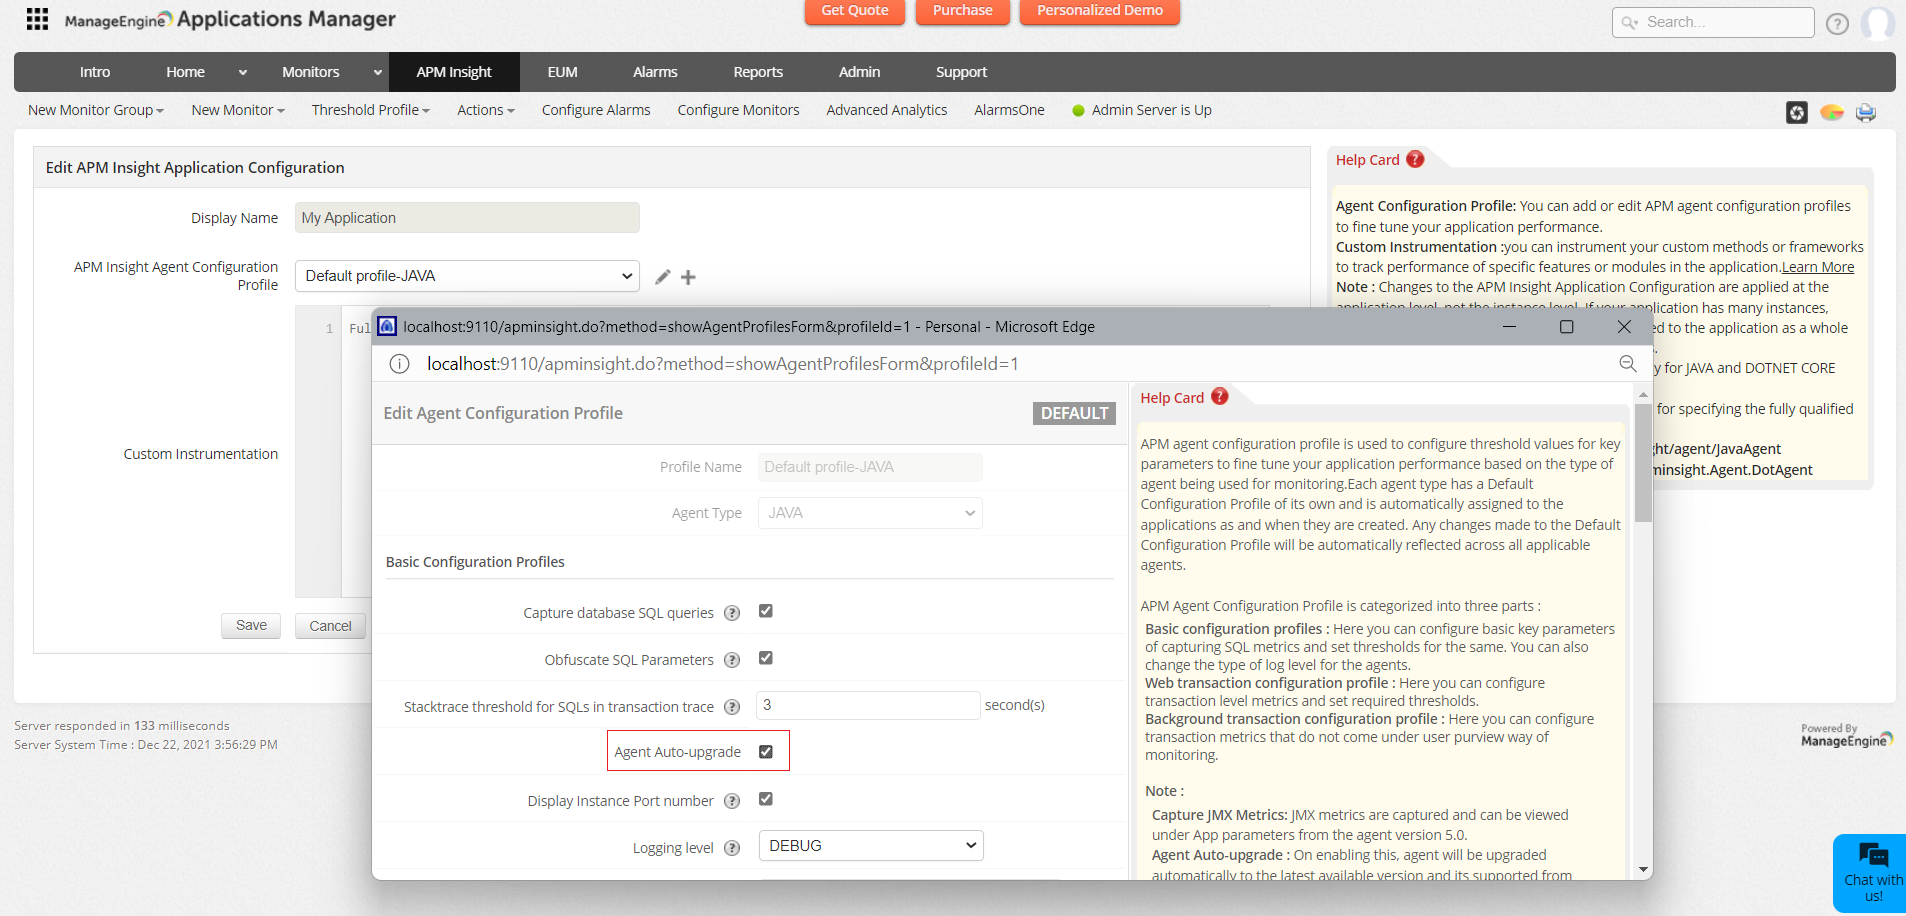Open the EUM tab
The image size is (1906, 916).
[562, 72]
